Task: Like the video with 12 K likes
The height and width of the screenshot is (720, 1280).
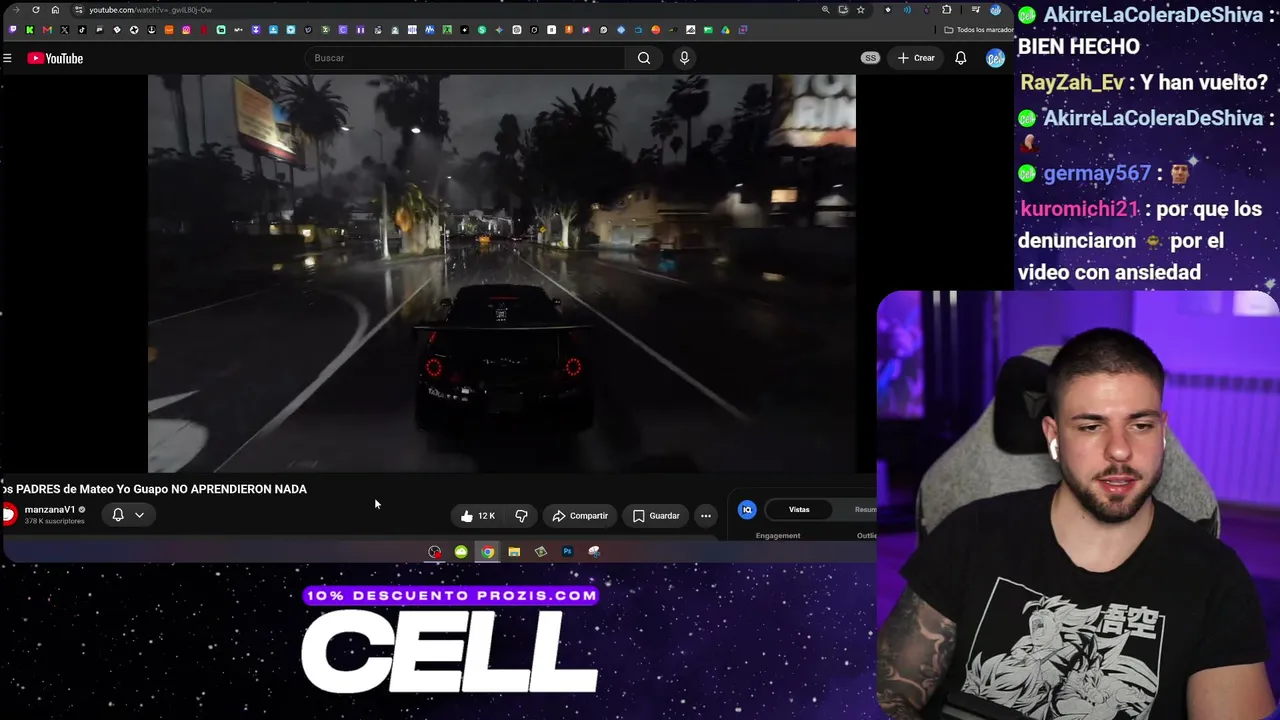Action: [478, 516]
